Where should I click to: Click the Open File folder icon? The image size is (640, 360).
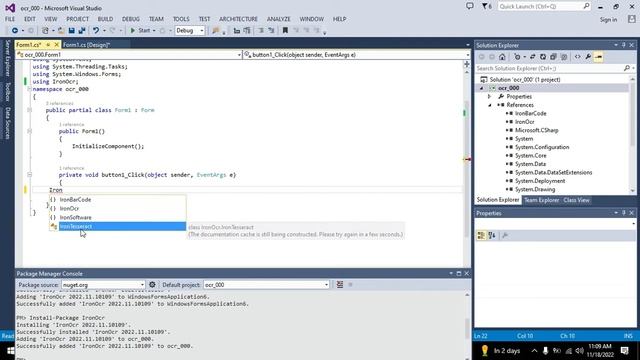coord(61,31)
